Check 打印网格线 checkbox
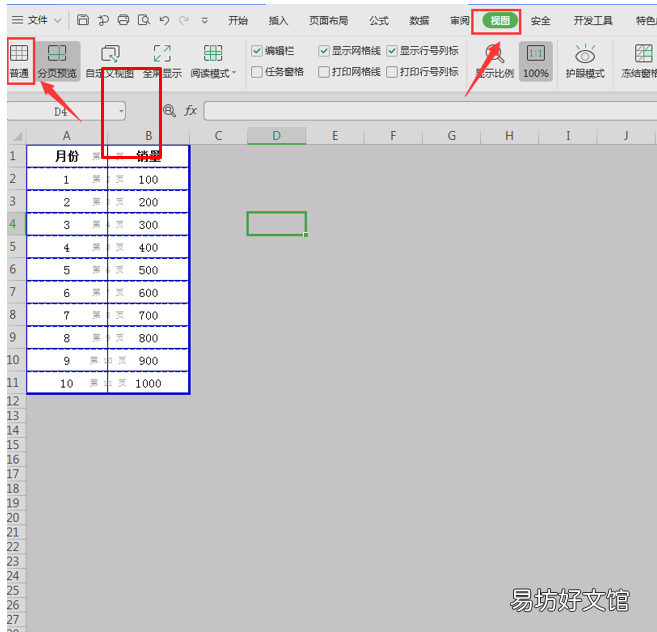 pyautogui.click(x=323, y=72)
